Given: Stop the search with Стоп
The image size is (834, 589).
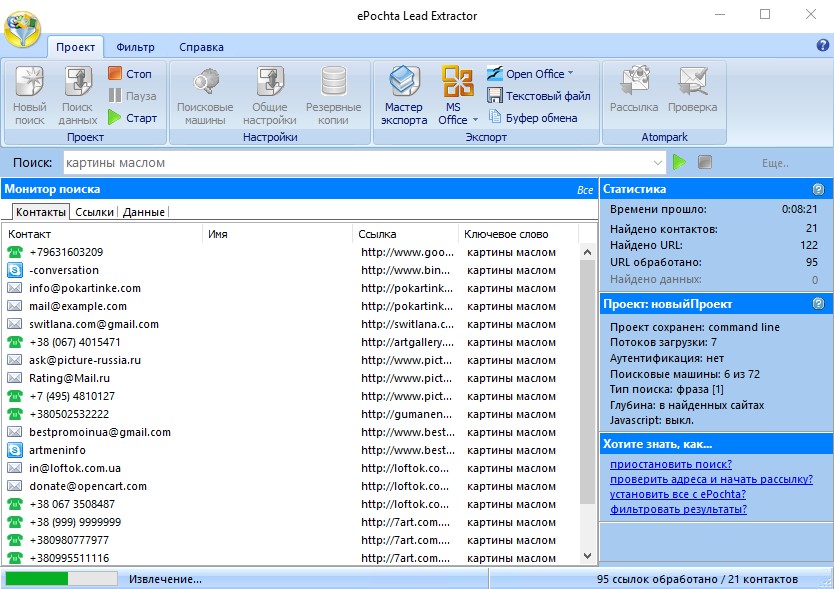Looking at the screenshot, I should 130,73.
